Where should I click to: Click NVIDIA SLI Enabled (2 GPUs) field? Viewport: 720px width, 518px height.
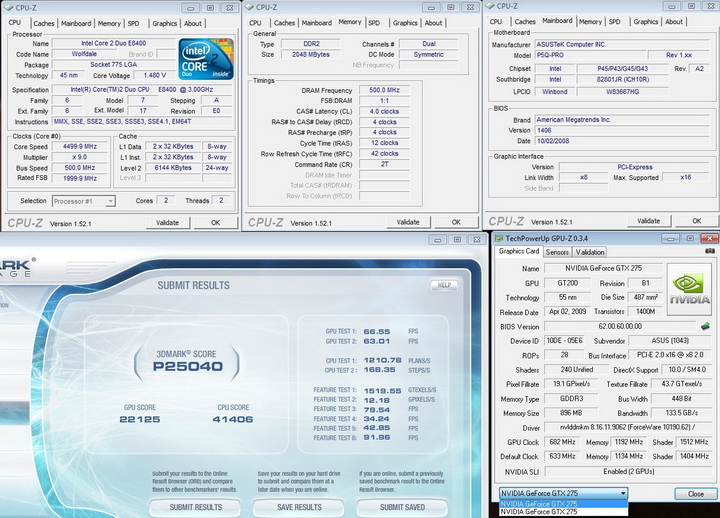pyautogui.click(x=629, y=472)
